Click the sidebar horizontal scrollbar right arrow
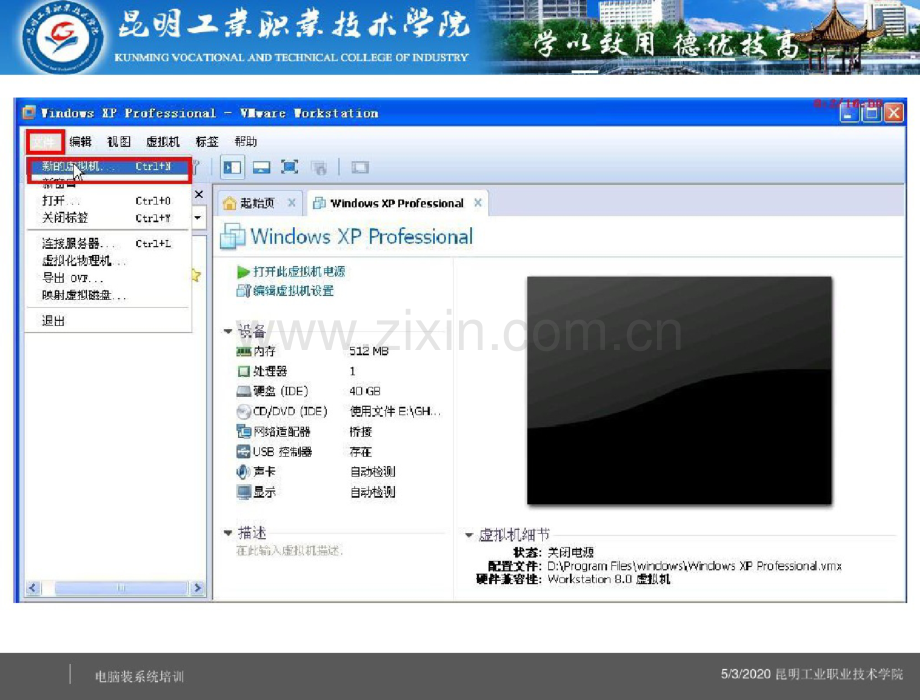 [197, 589]
